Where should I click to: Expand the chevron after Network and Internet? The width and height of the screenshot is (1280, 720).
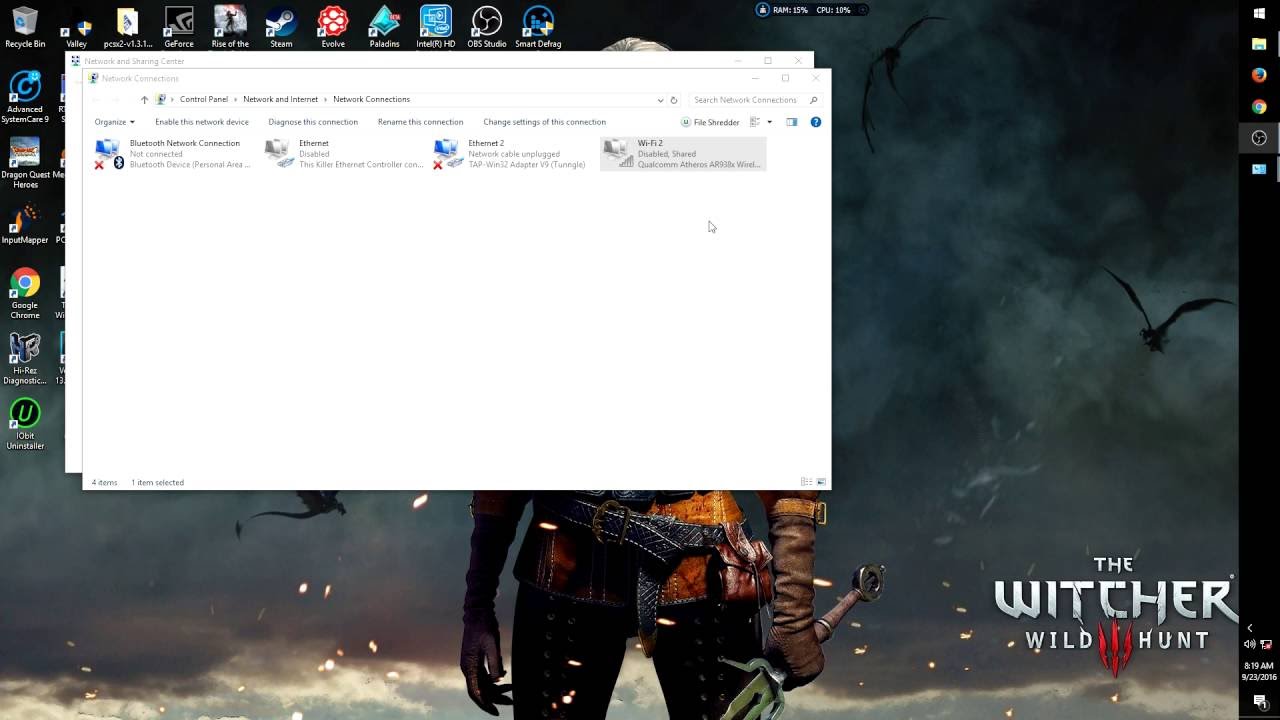[326, 99]
